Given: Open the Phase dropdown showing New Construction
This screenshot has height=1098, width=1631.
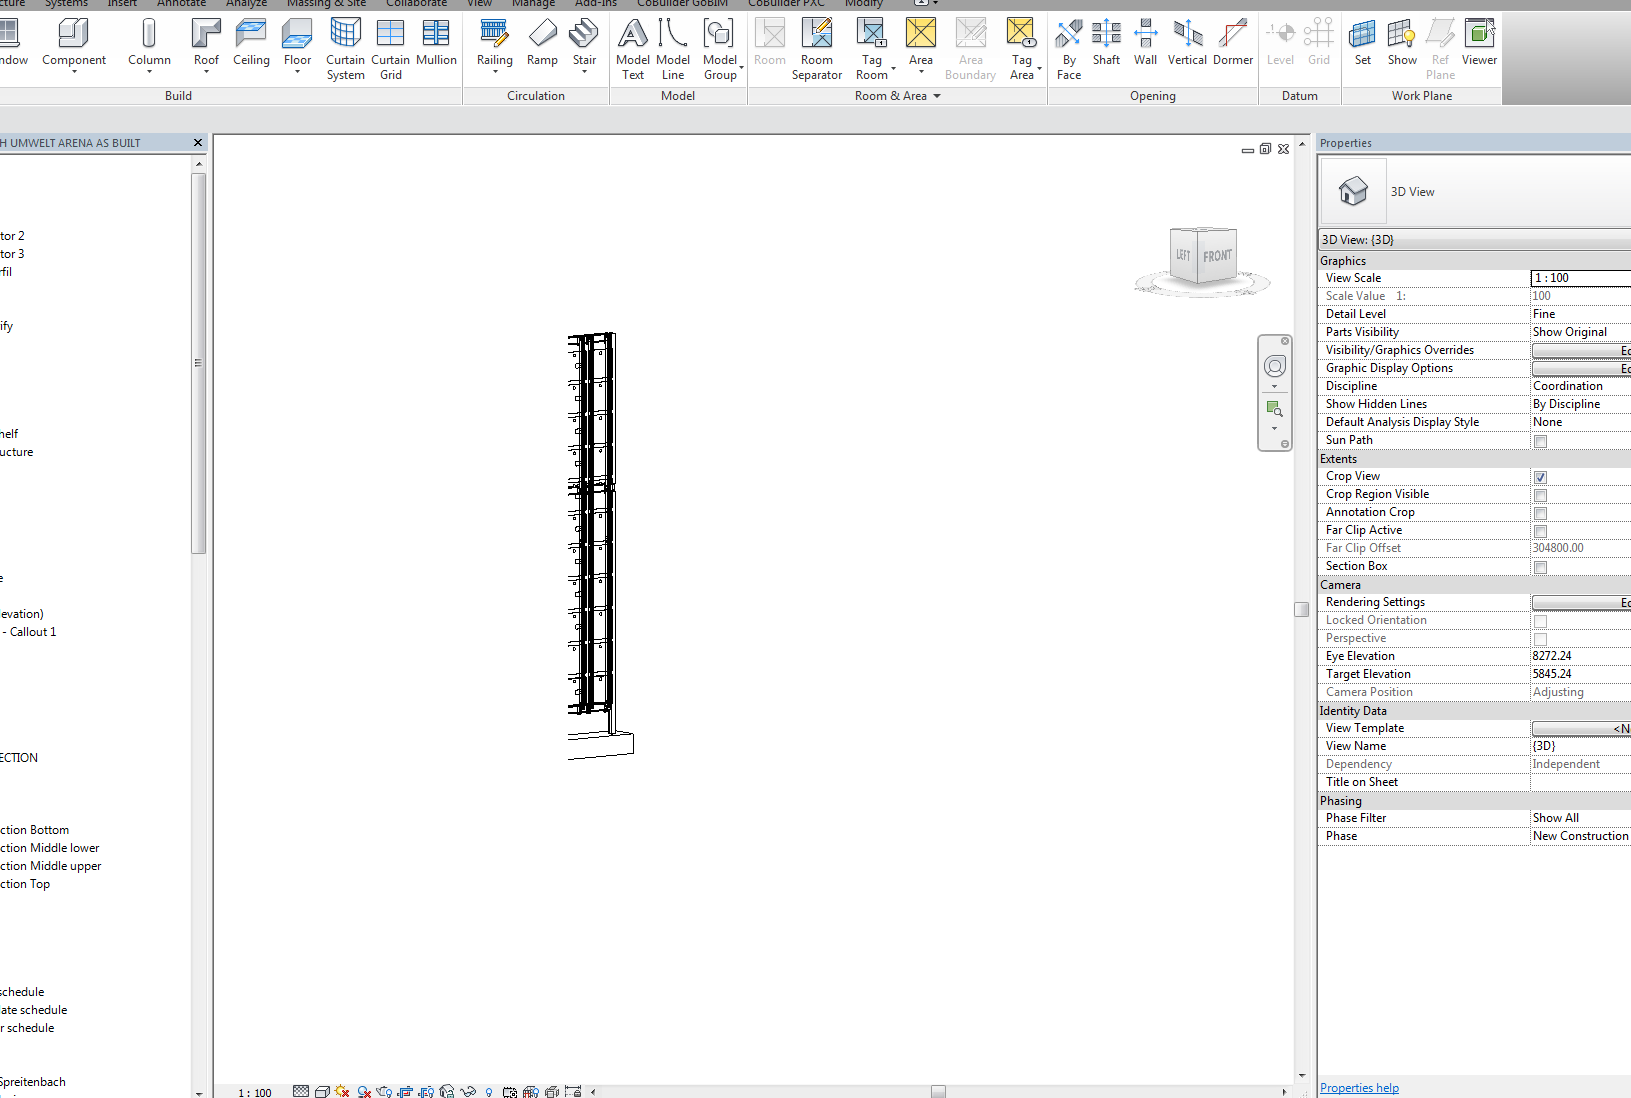Looking at the screenshot, I should point(1578,836).
